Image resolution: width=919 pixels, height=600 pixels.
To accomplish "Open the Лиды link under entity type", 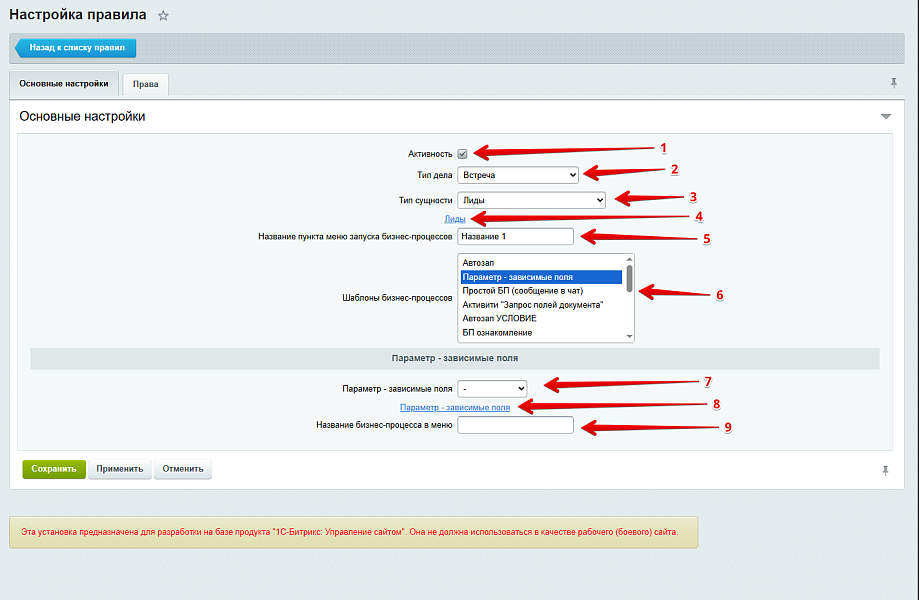I will coord(455,218).
